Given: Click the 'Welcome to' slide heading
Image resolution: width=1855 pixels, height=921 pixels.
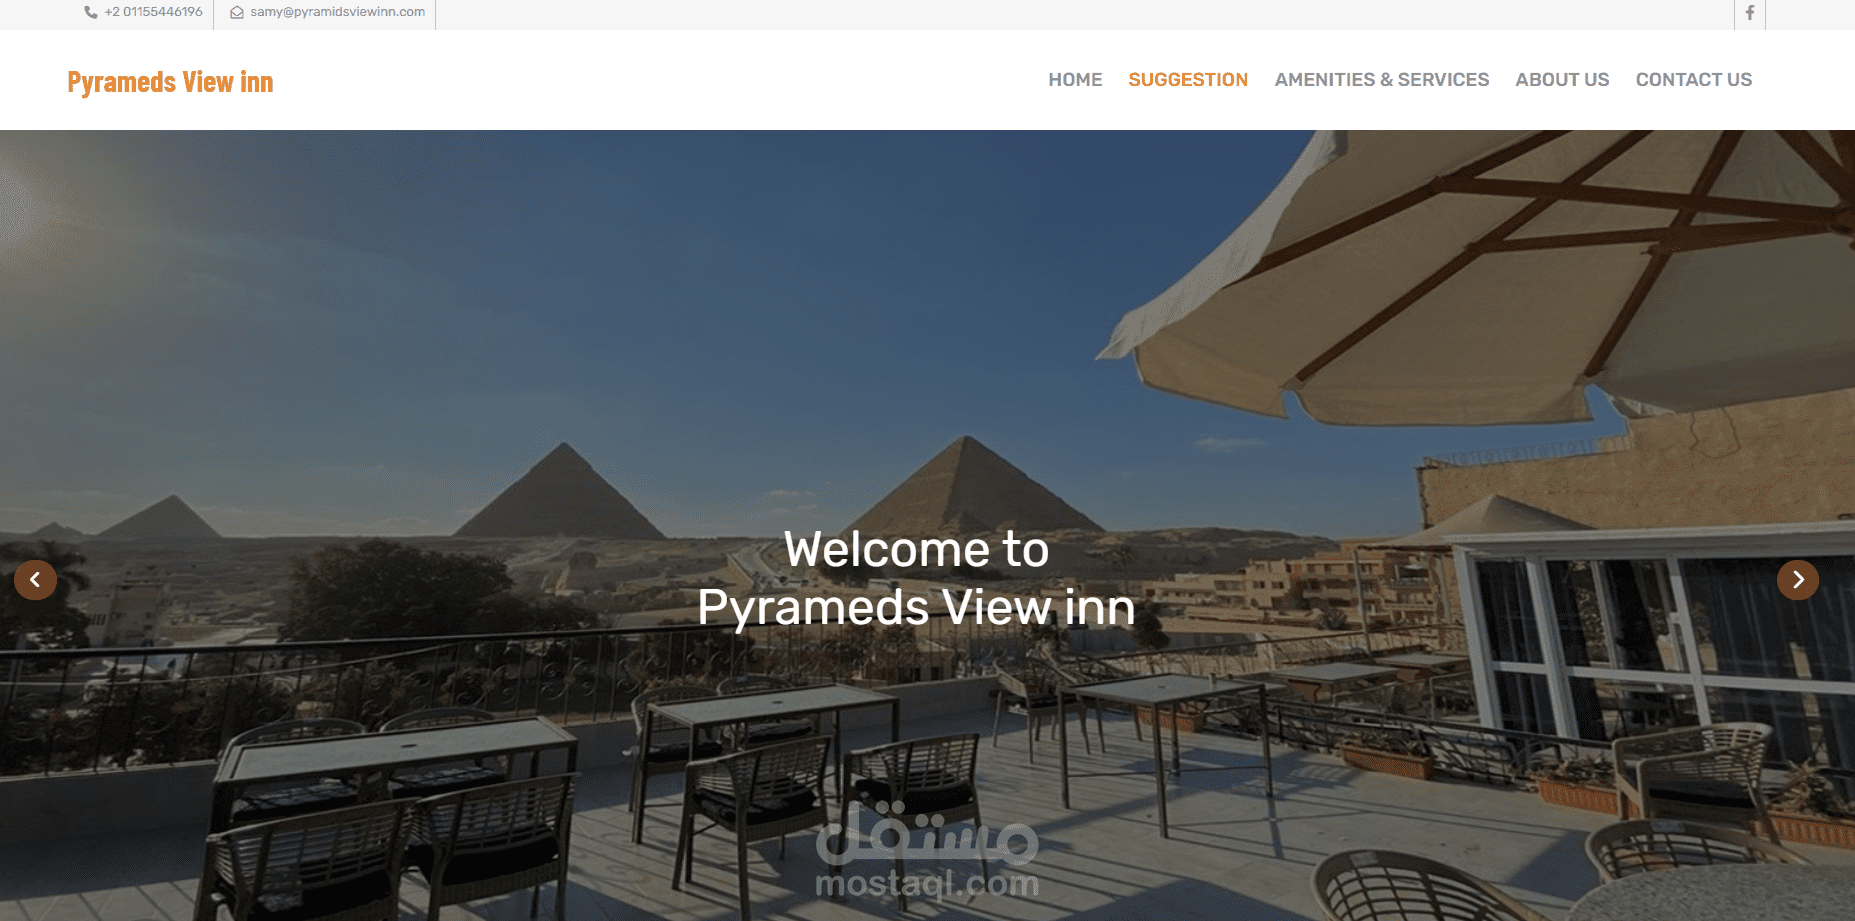Looking at the screenshot, I should click(x=916, y=549).
